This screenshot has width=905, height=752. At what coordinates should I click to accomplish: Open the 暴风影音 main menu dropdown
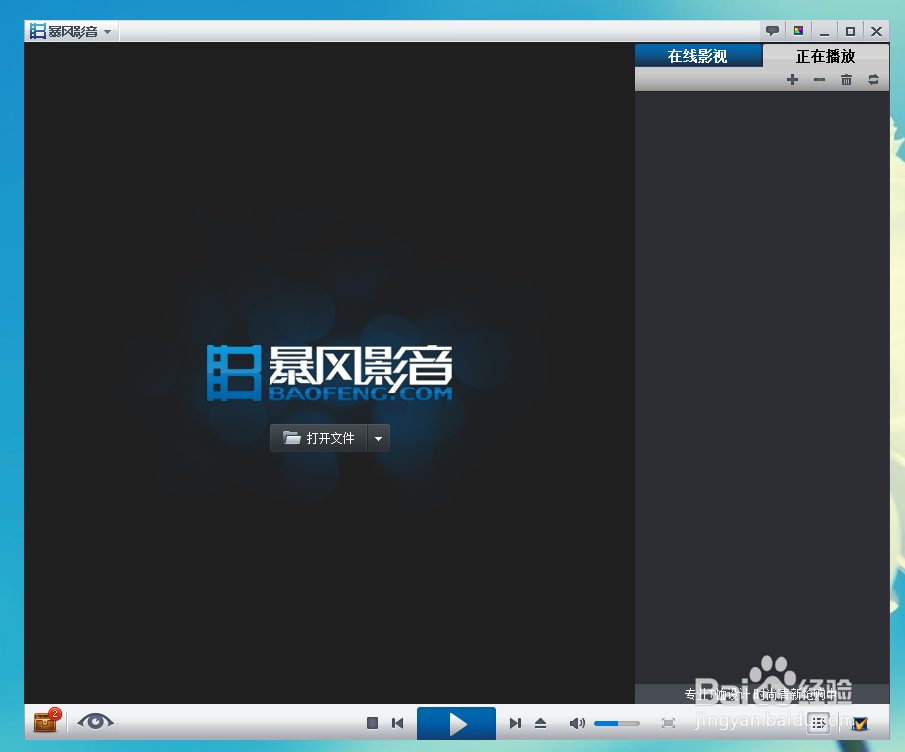(x=71, y=31)
